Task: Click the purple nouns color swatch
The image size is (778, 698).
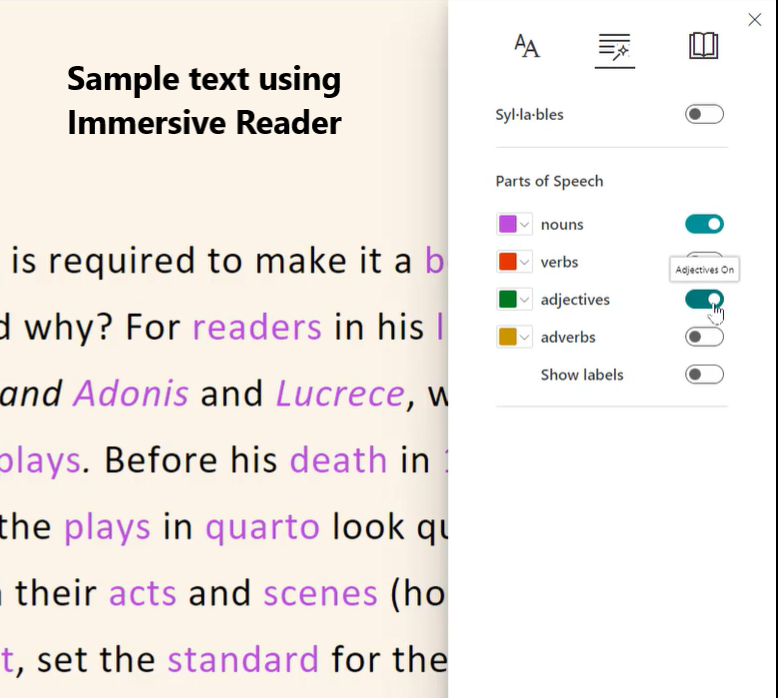Action: point(508,224)
